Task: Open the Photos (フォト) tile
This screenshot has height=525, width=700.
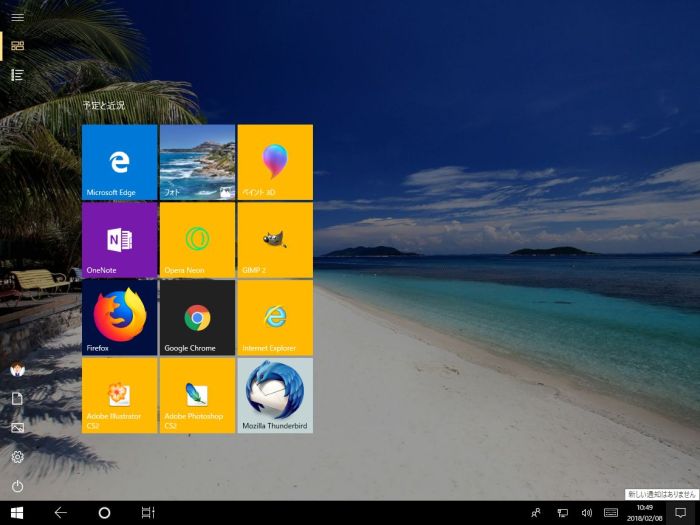Action: [197, 162]
